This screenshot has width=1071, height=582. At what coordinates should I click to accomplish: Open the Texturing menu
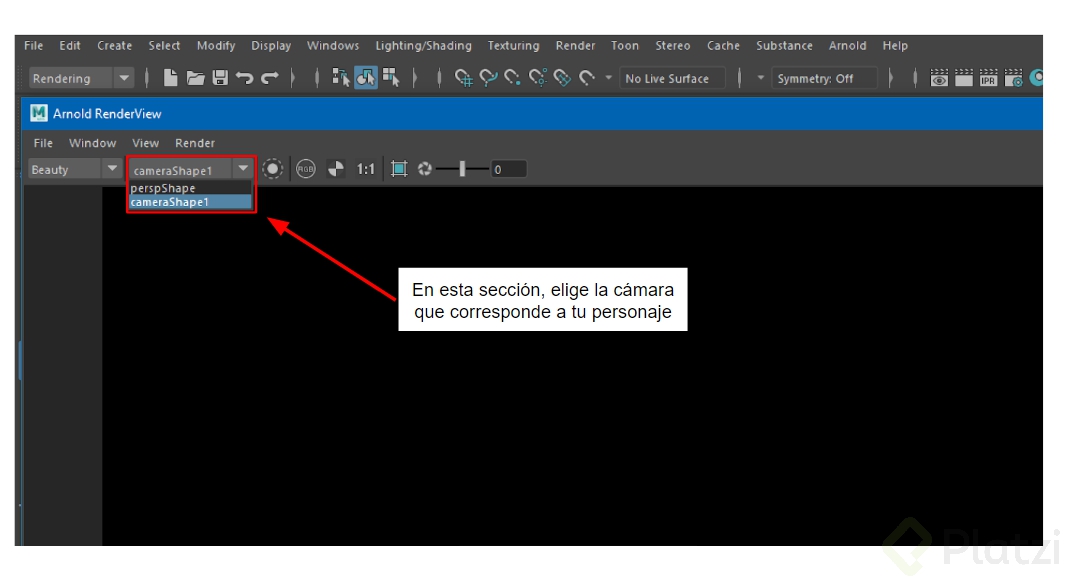coord(513,46)
